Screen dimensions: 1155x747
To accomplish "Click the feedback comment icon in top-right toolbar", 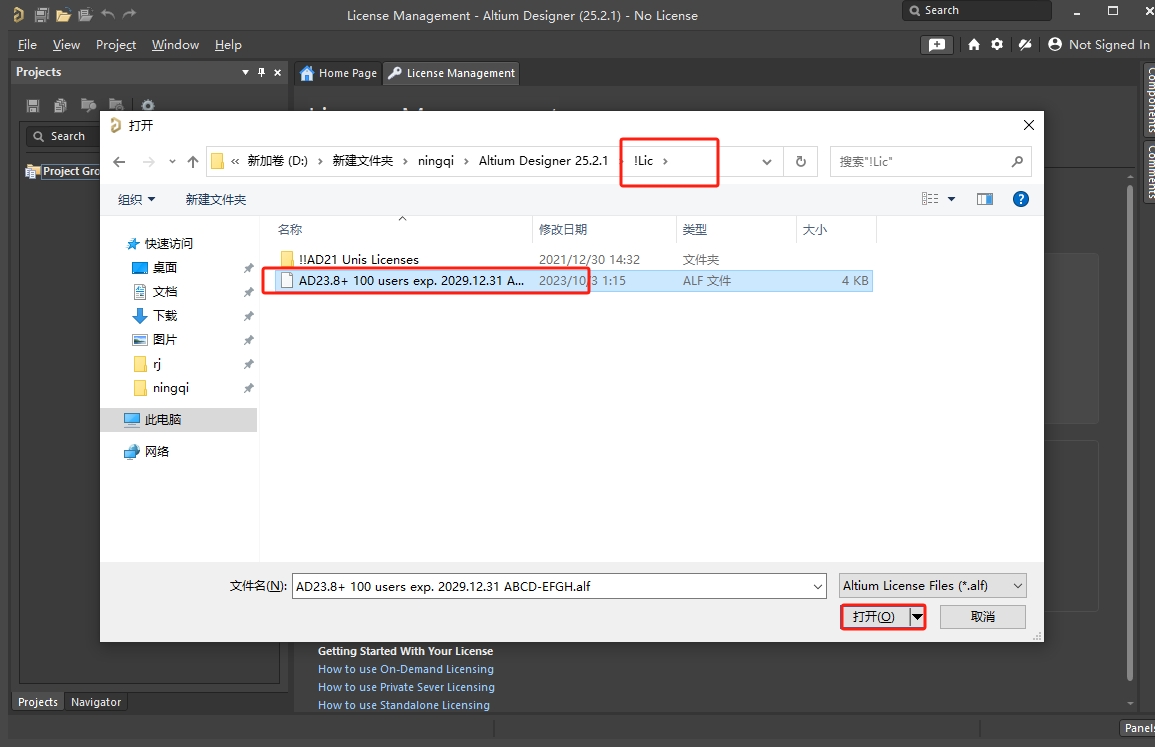I will [x=936, y=45].
